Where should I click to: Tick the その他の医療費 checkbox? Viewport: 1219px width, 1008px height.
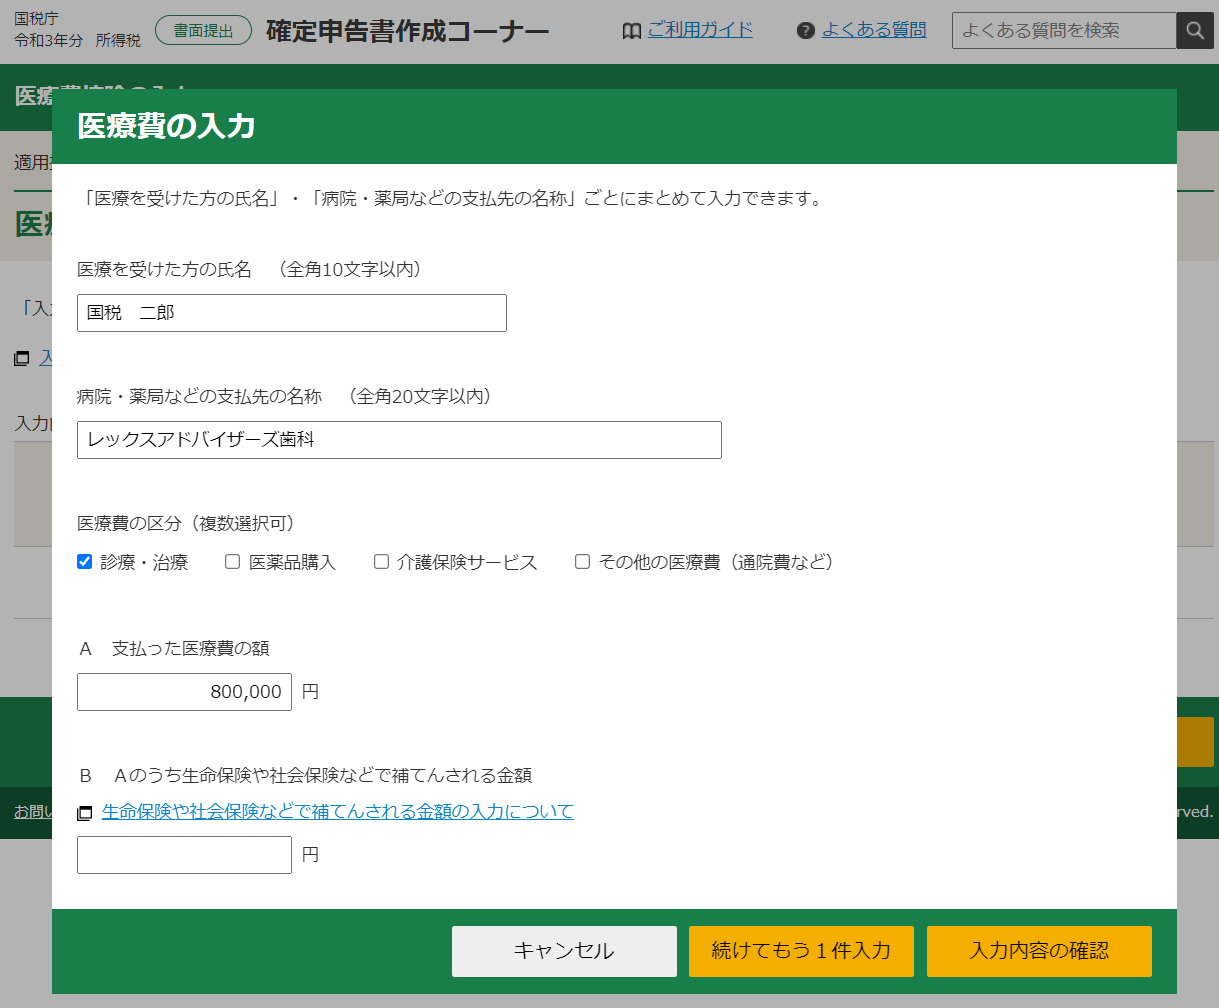[582, 562]
